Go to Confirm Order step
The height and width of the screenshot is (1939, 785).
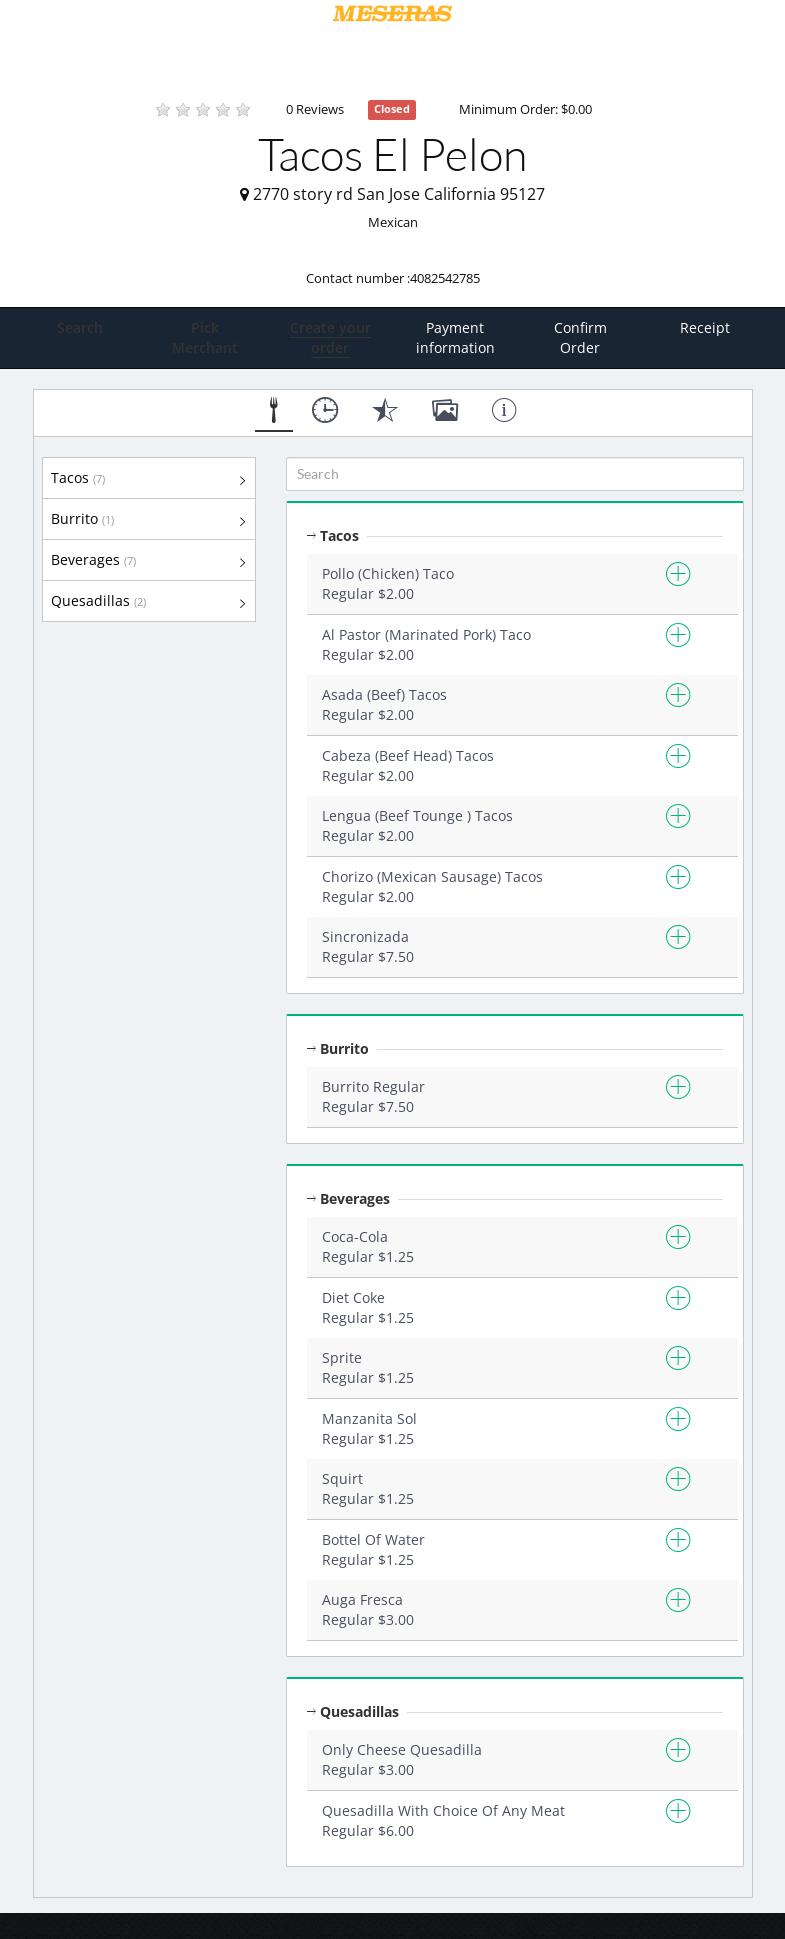[x=580, y=338]
